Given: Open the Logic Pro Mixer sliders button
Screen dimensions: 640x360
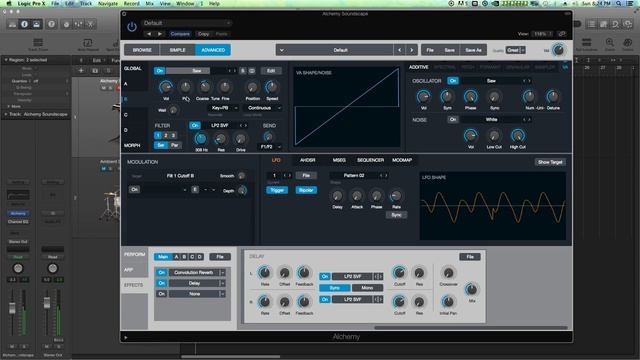Looking at the screenshot, I should click(x=78, y=24).
